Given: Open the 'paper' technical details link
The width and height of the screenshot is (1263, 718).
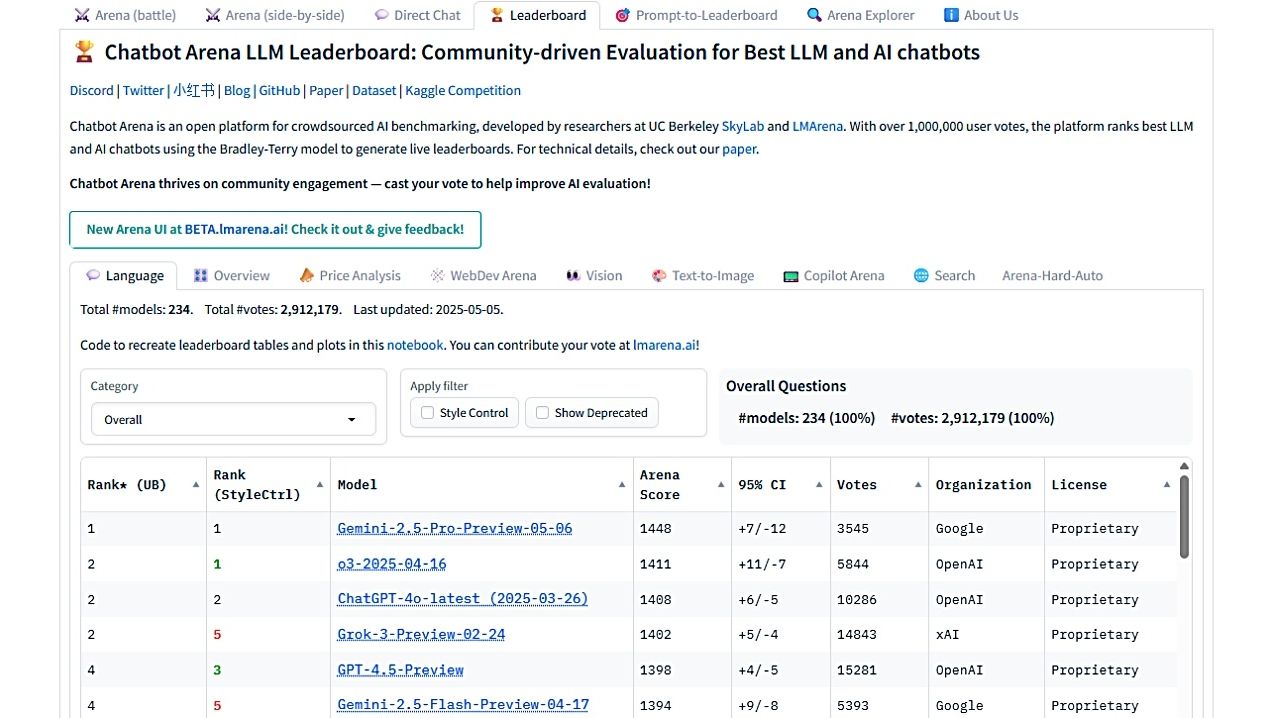Looking at the screenshot, I should click(x=739, y=149).
